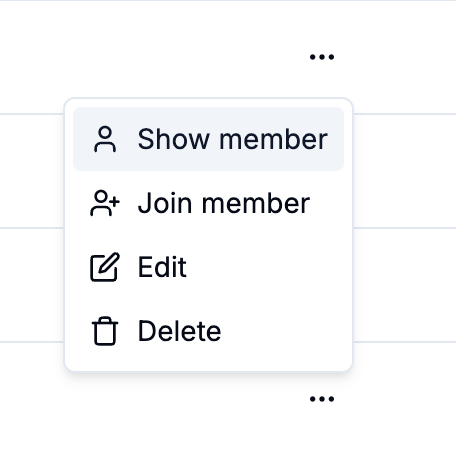Choose the Delete menu entry
Viewport: 456px width, 452px height.
[208, 331]
